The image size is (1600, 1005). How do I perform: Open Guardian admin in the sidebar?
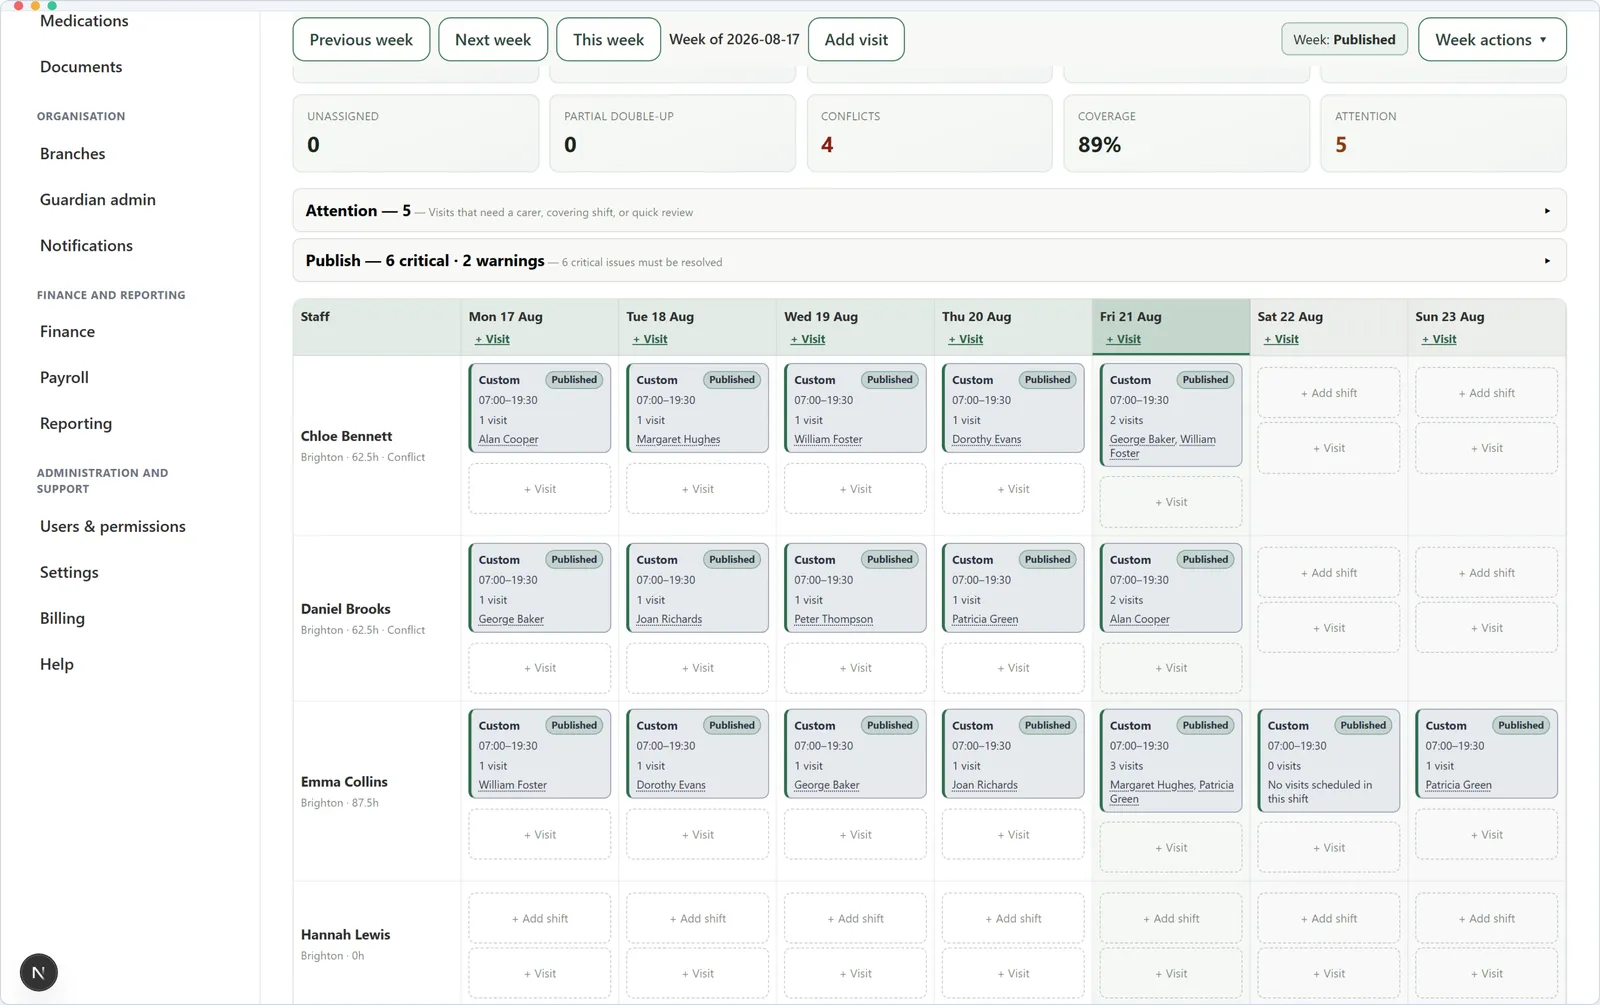point(98,200)
